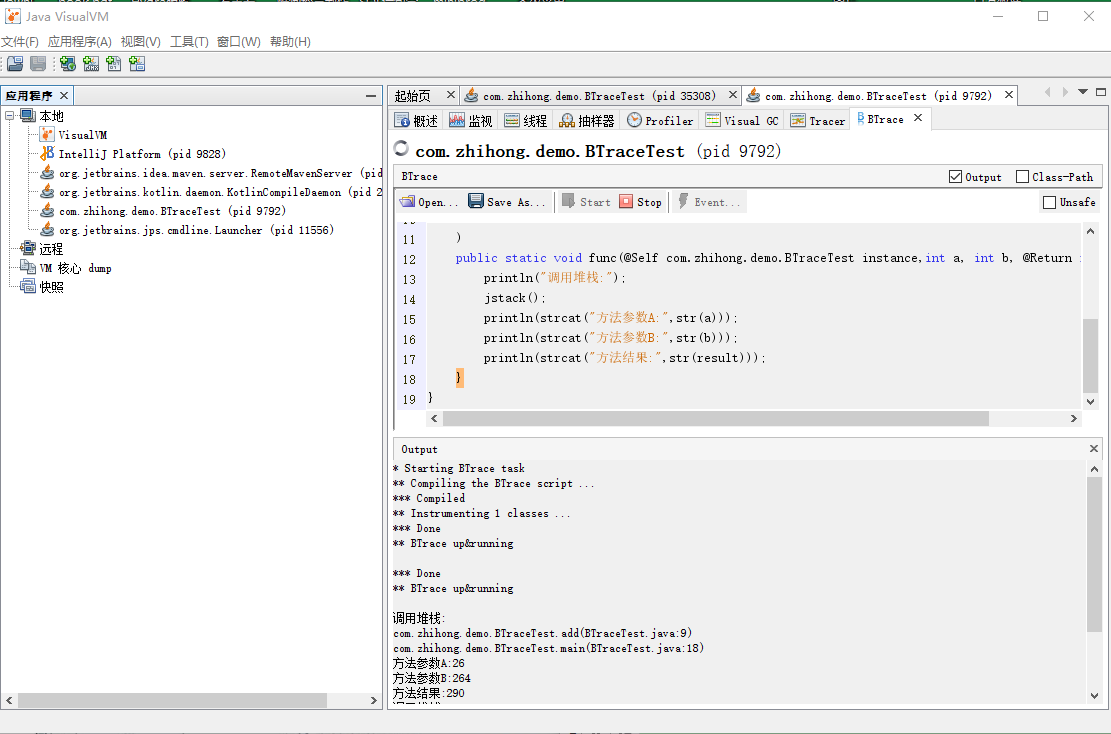The width and height of the screenshot is (1111, 734).
Task: Open the 概述 overview subtab
Action: 417,120
